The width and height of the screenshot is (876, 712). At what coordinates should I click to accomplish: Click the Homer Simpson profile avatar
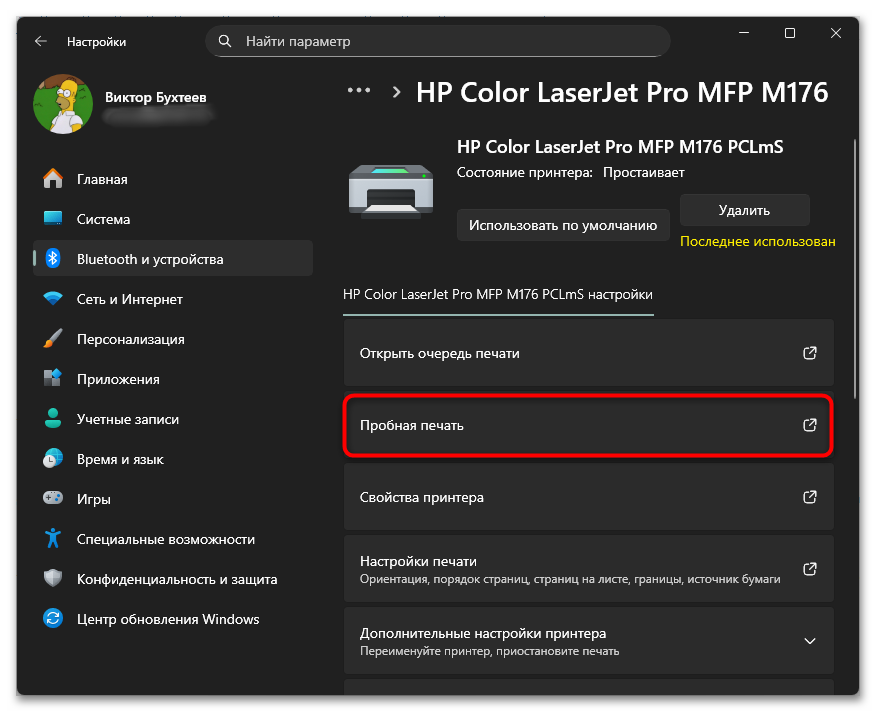click(x=63, y=105)
